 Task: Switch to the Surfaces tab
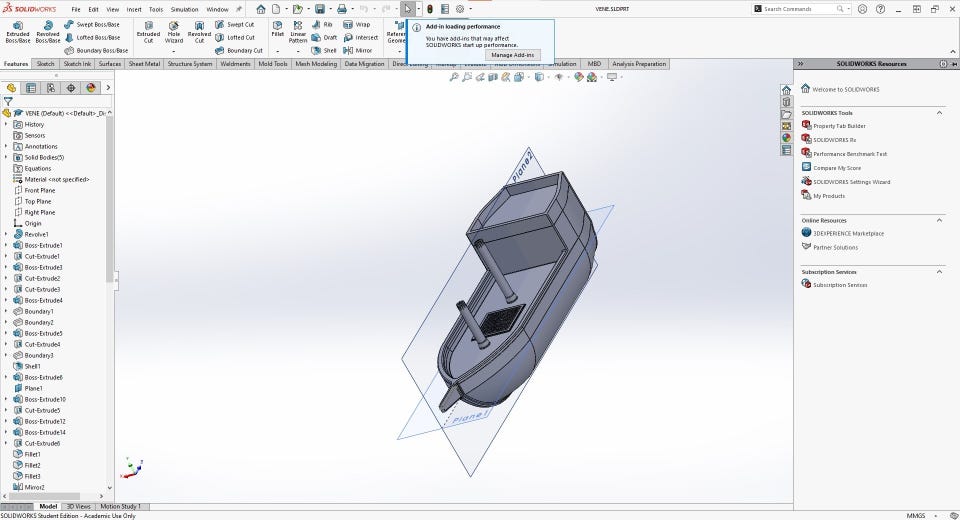coord(110,64)
